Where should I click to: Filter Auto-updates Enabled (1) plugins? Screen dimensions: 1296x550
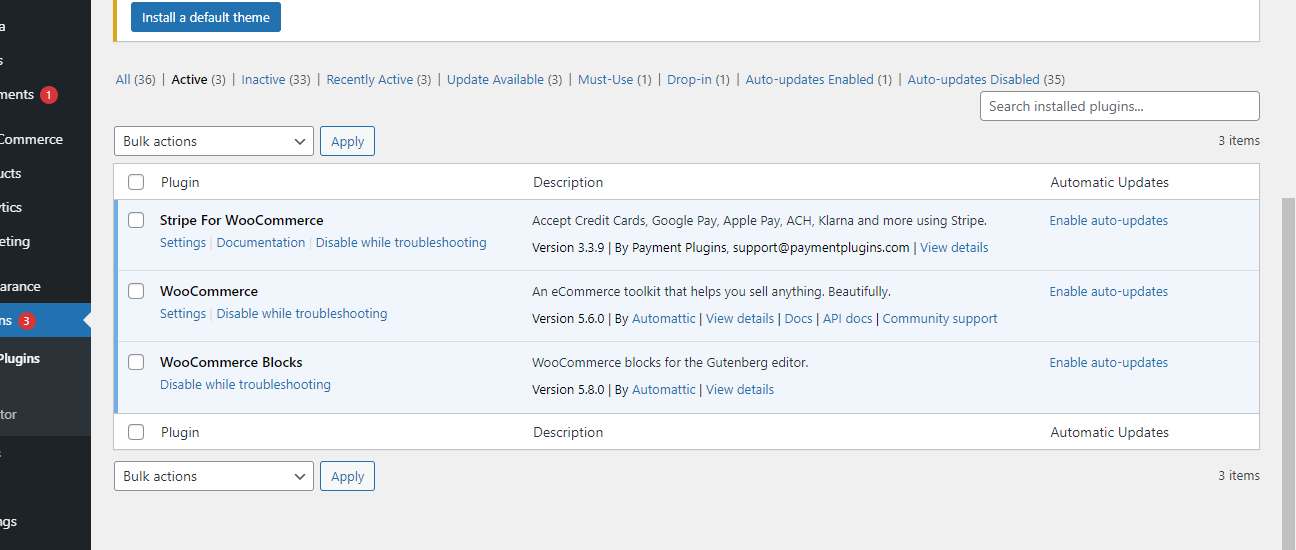819,79
